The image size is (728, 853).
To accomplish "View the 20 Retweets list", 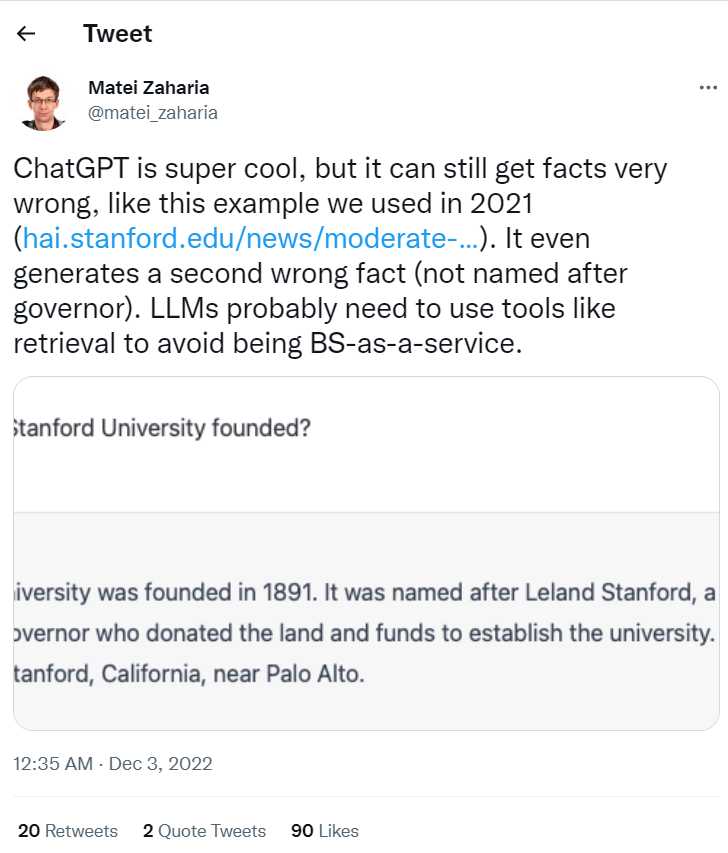I will tap(68, 831).
